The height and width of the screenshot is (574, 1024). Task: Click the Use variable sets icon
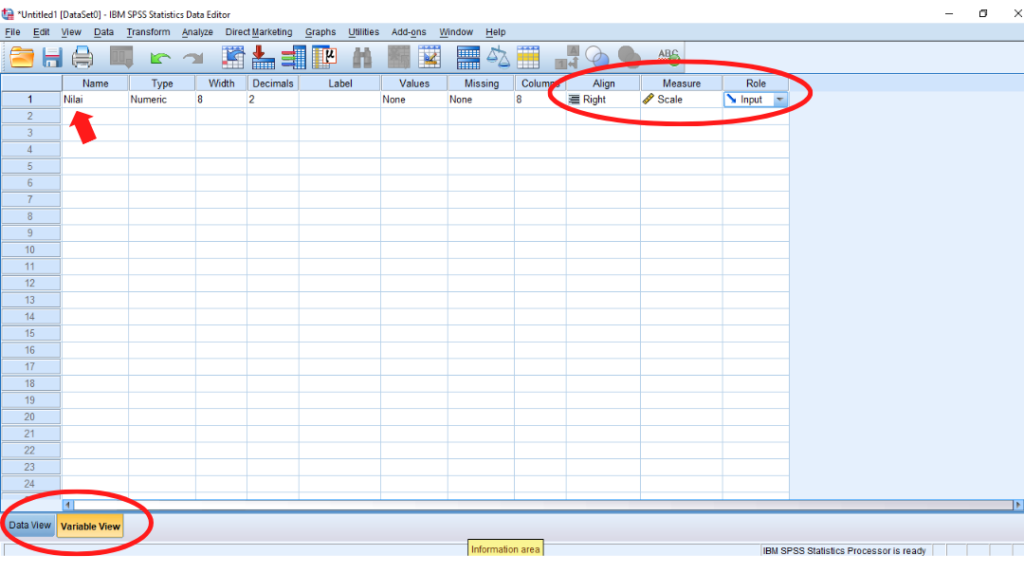[597, 57]
